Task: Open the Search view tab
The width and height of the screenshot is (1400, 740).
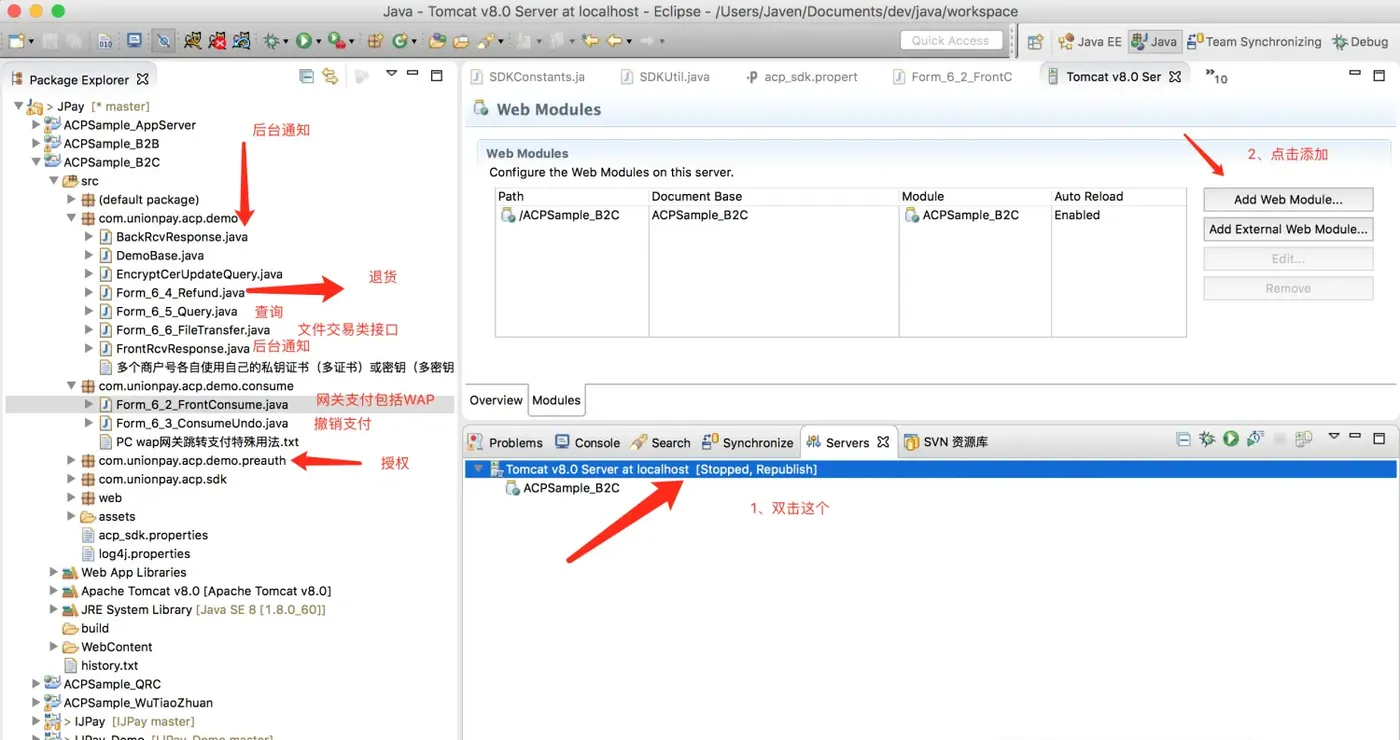Action: [660, 442]
